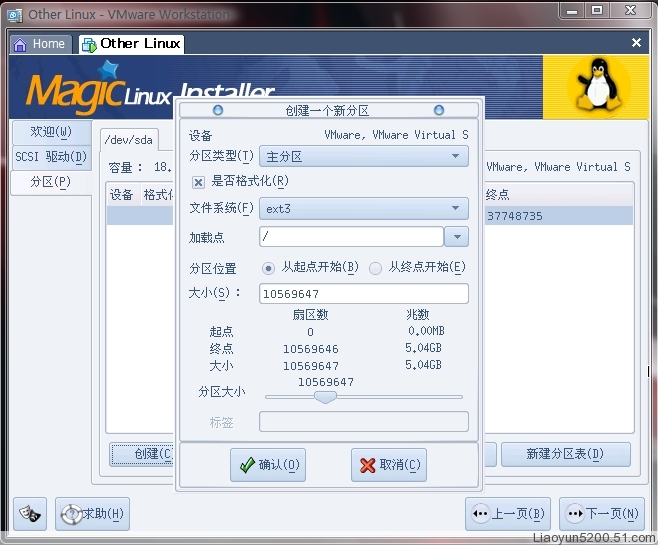Image resolution: width=658 pixels, height=545 pixels.
Task: Click the 加载点 text field containing /
Action: [351, 237]
